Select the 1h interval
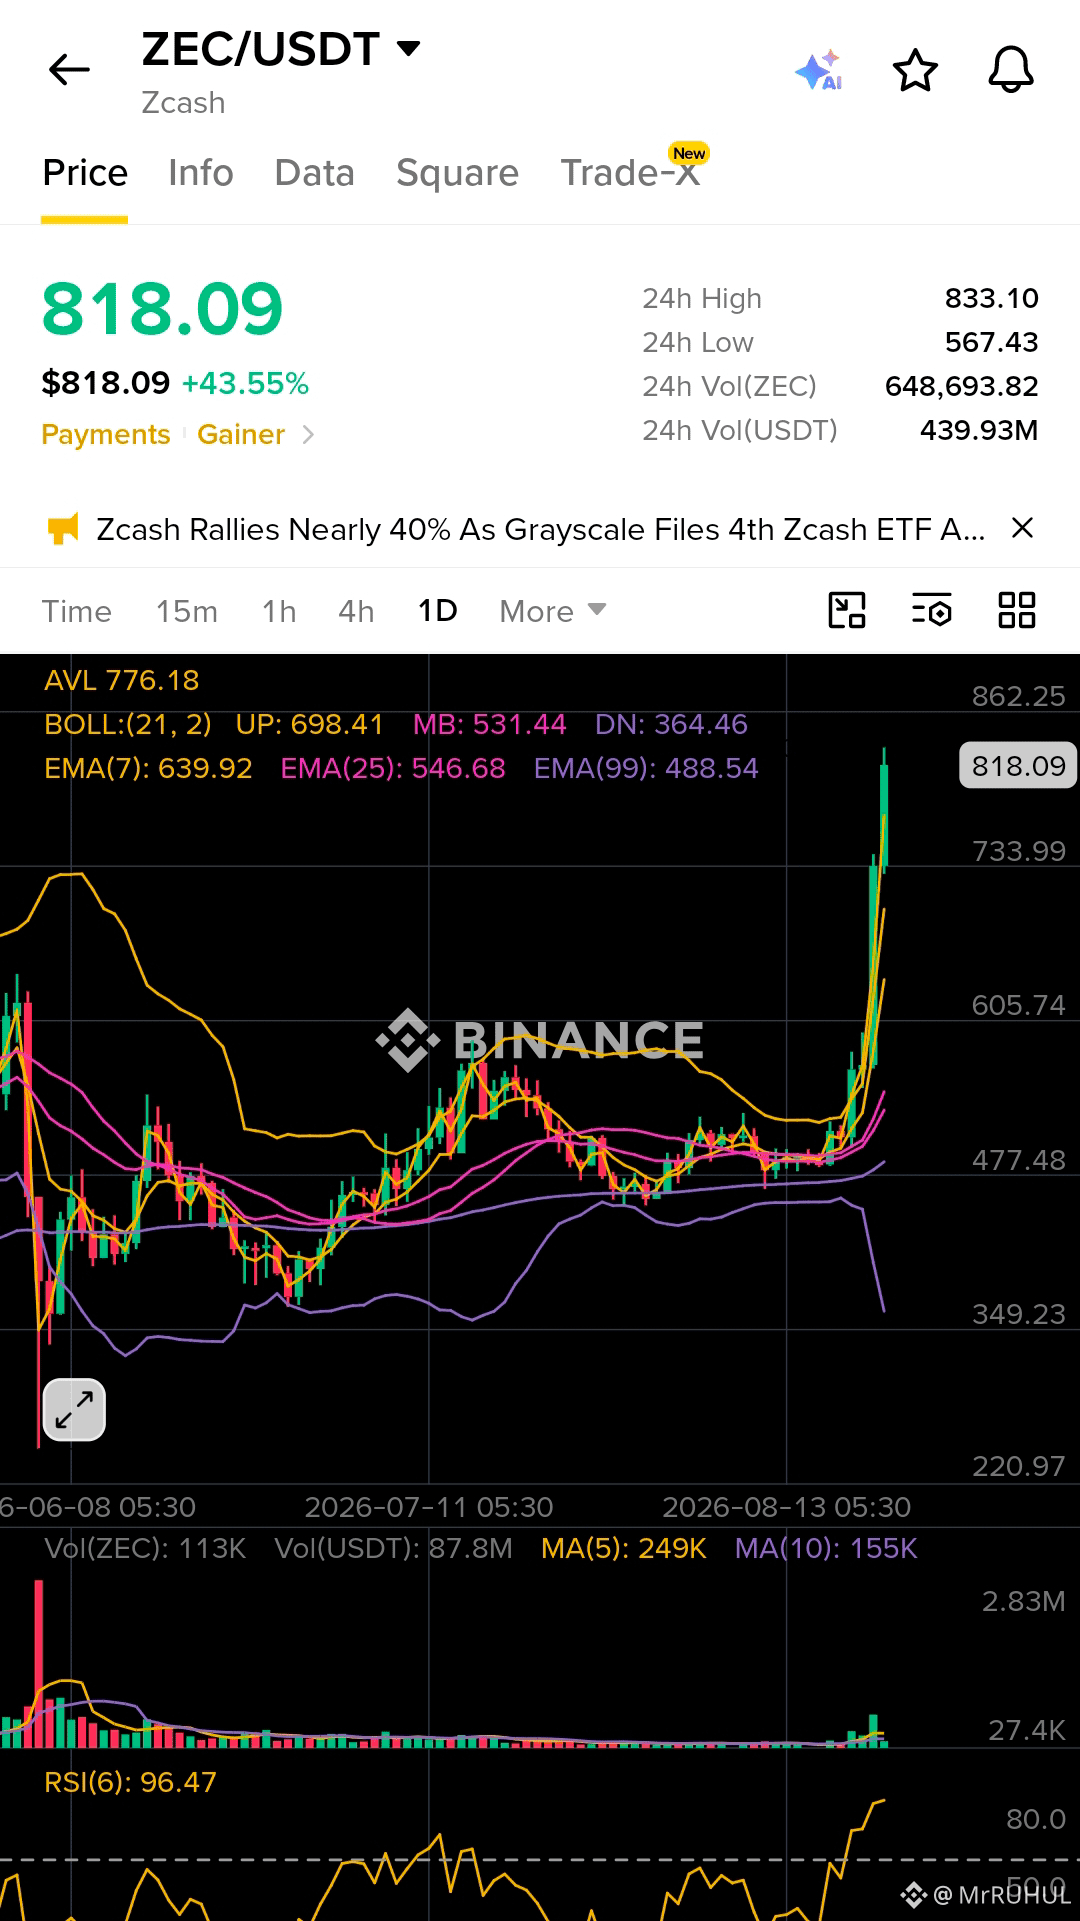1080x1921 pixels. [279, 611]
